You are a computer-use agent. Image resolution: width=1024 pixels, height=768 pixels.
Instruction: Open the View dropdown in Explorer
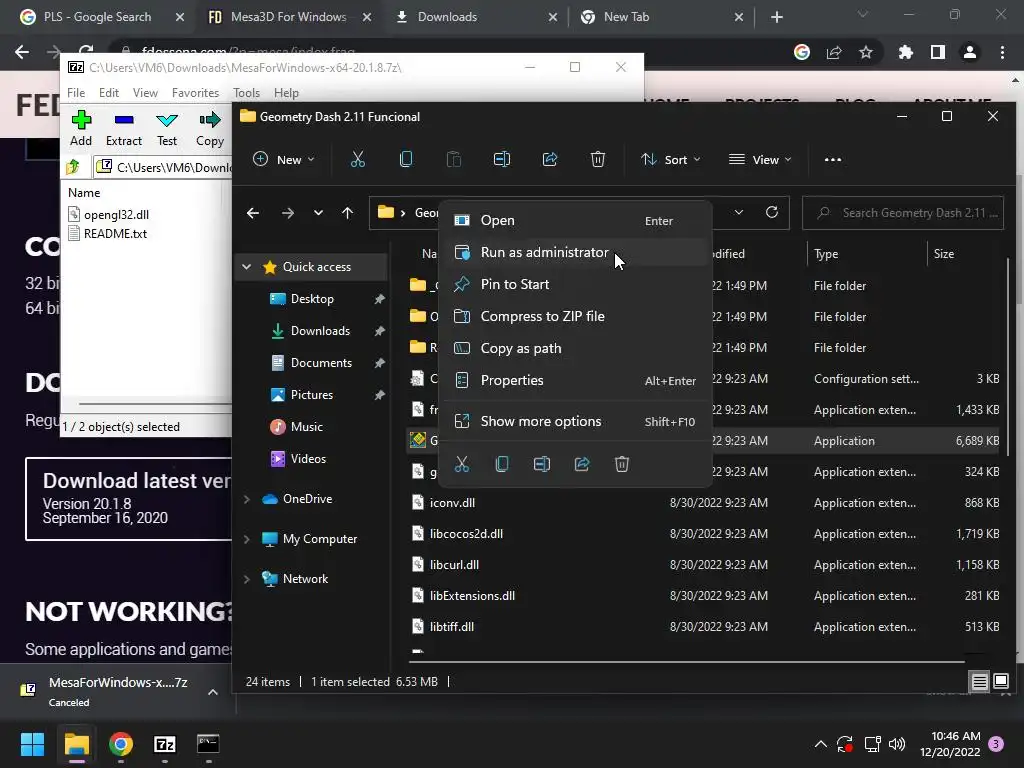click(760, 159)
